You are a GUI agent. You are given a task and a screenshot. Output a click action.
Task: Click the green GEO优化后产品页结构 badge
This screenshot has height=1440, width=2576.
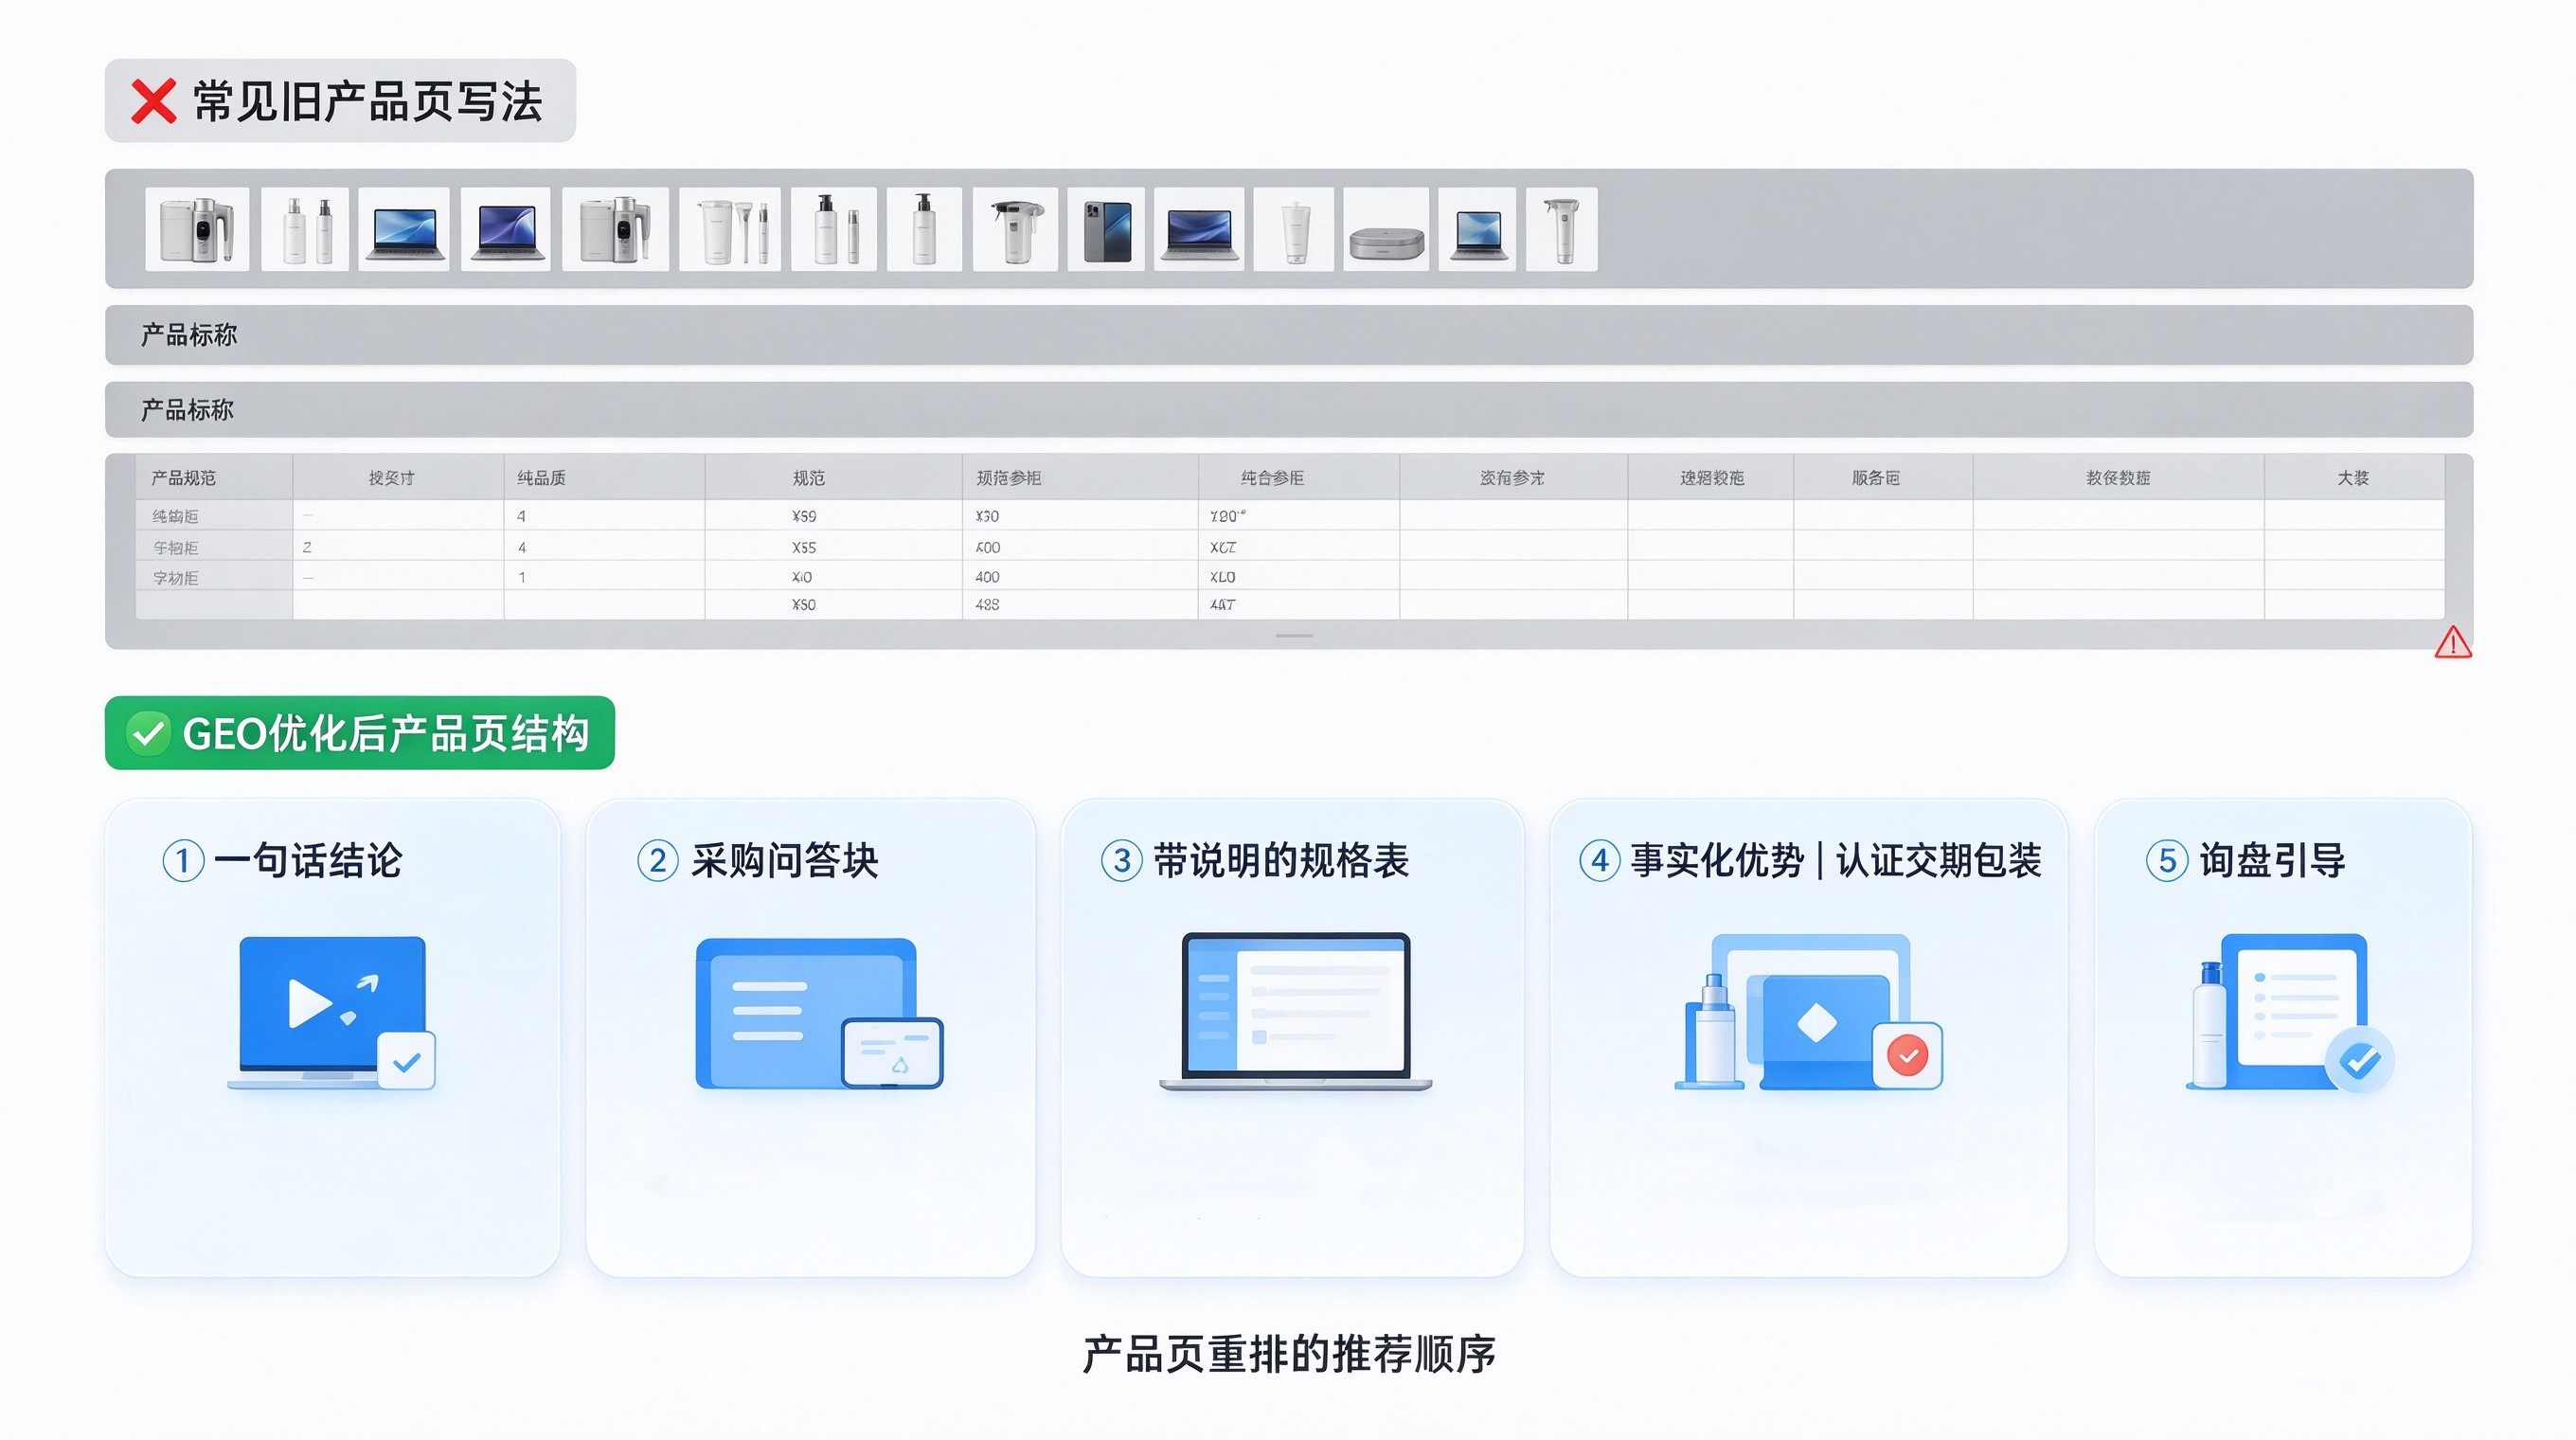tap(360, 733)
